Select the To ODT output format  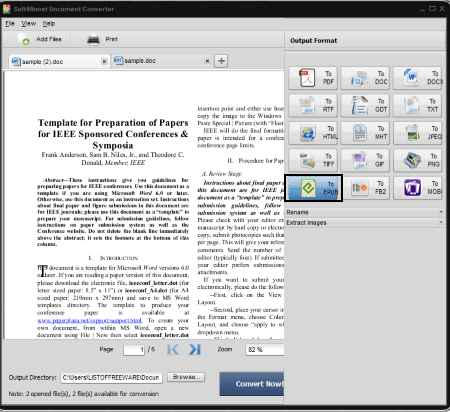click(365, 105)
